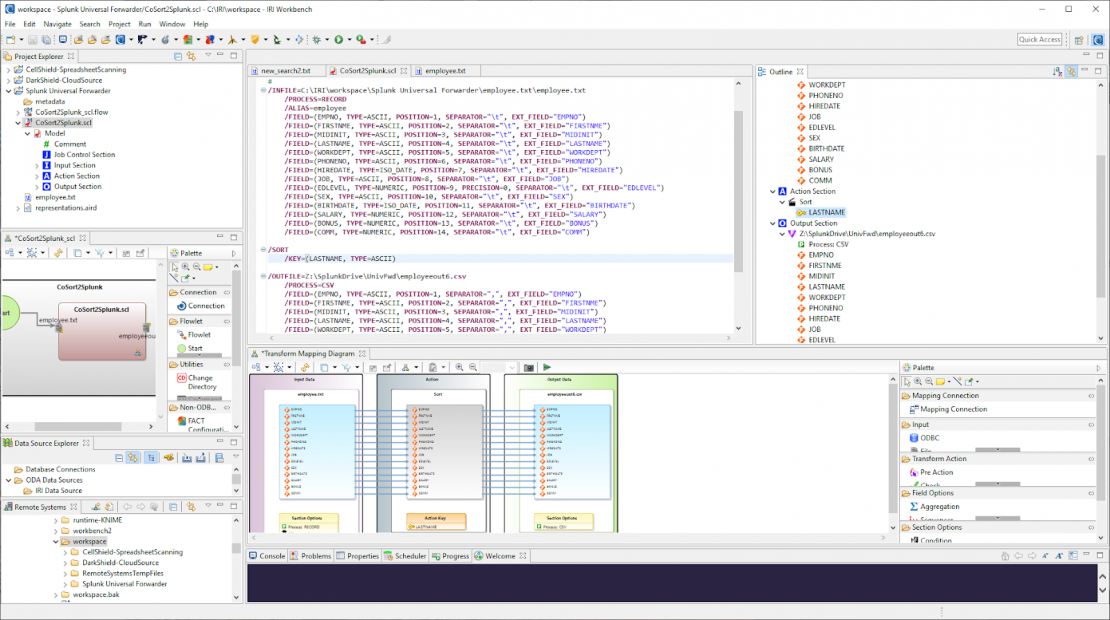Screen dimensions: 1110x620
Task: Click the yellow shield icon in main toolbar
Action: coord(255,40)
